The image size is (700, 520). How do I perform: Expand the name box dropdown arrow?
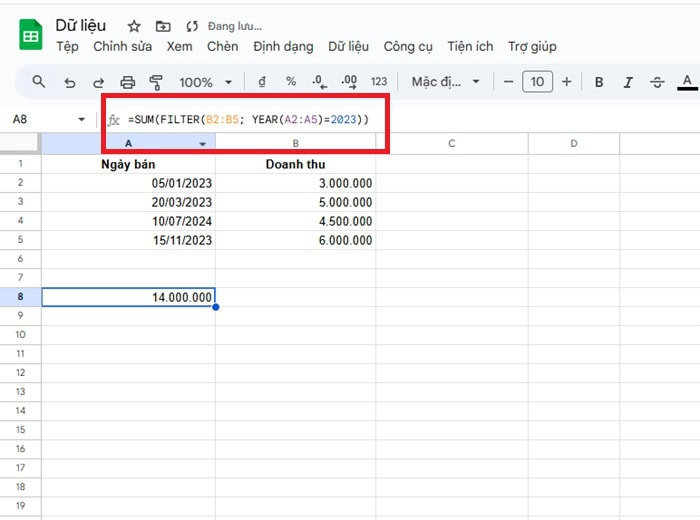coord(81,120)
